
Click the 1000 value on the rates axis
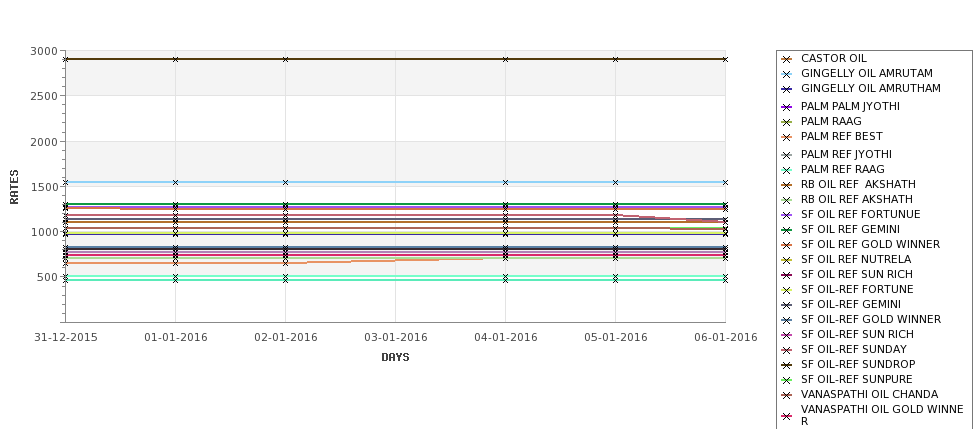[44, 232]
